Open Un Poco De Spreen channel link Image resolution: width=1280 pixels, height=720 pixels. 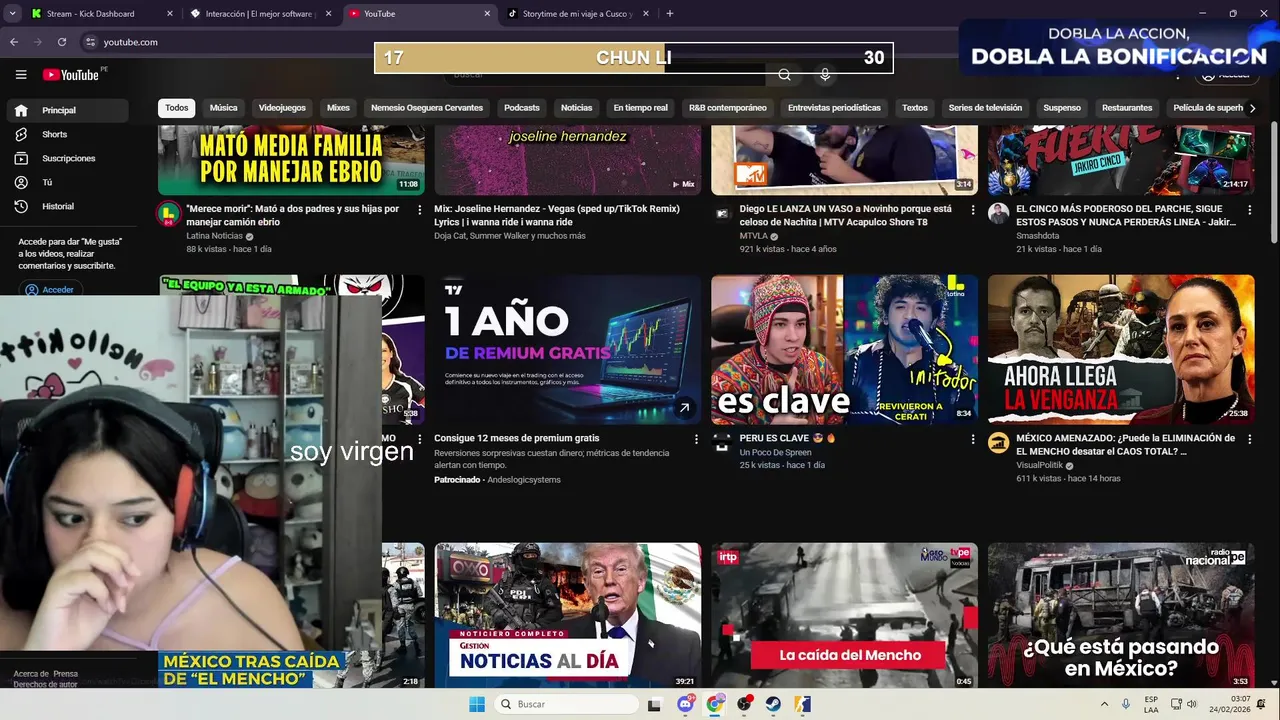(775, 452)
